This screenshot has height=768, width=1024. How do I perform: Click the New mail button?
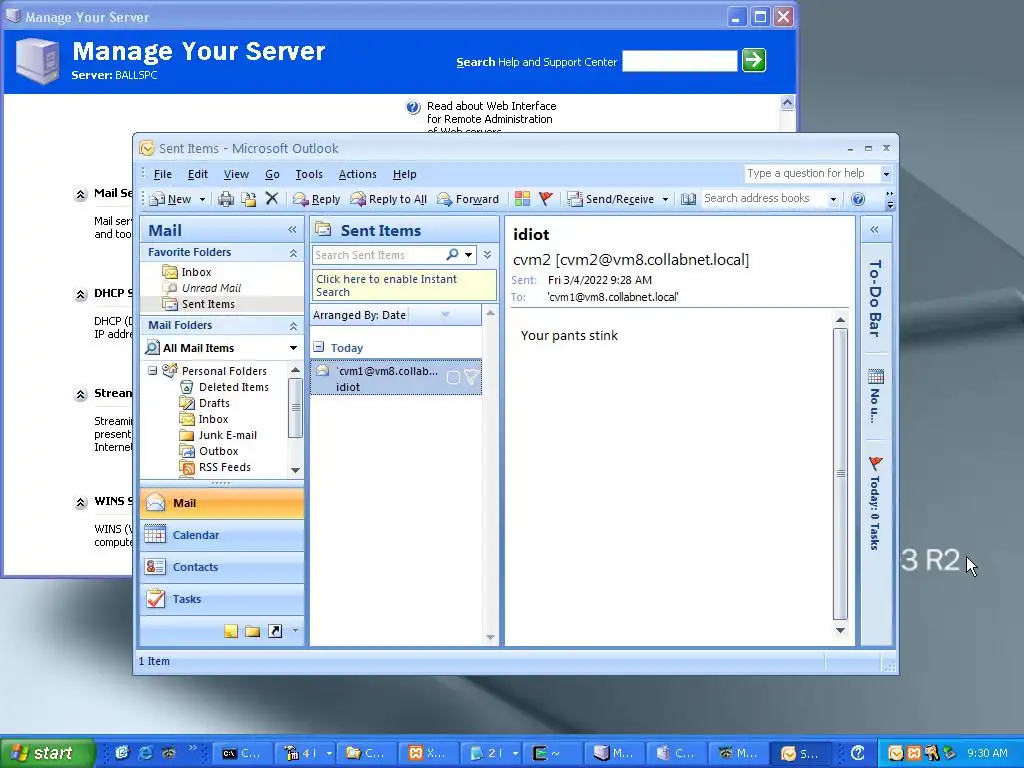coord(171,199)
